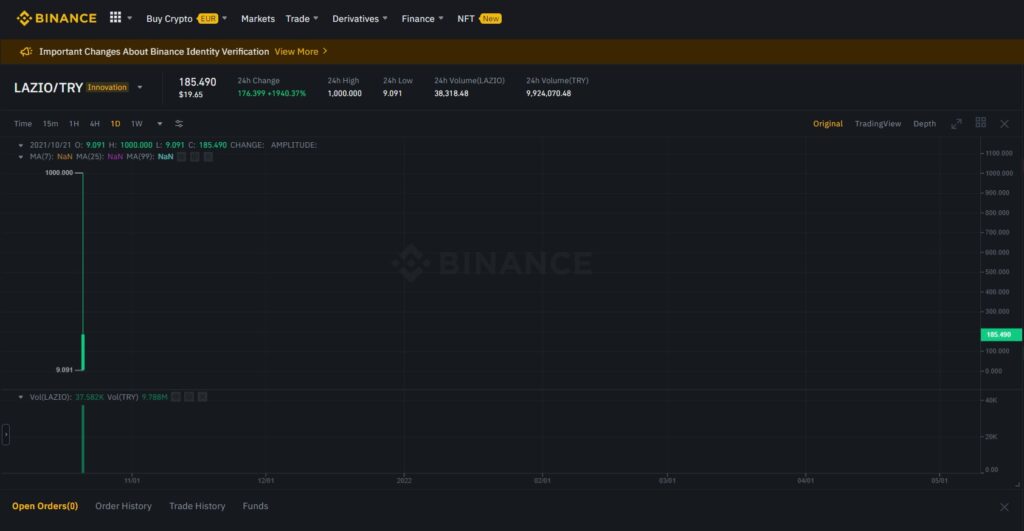
Task: Click the Binance logo
Action: (57, 18)
